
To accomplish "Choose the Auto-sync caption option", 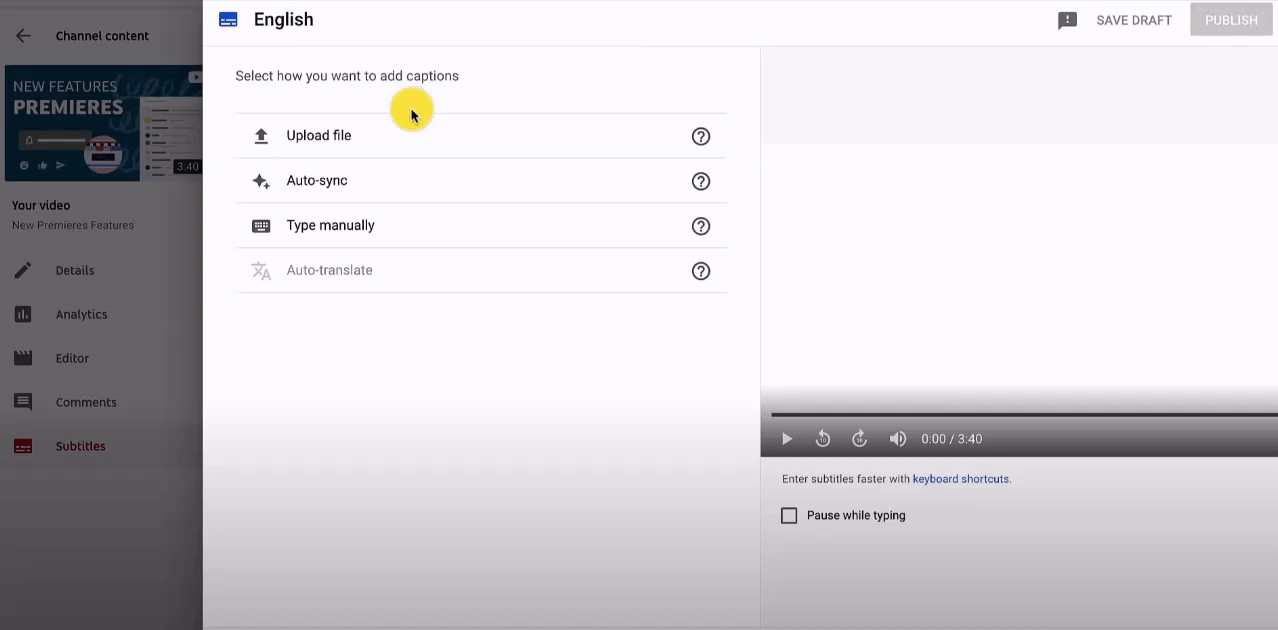I will point(481,181).
